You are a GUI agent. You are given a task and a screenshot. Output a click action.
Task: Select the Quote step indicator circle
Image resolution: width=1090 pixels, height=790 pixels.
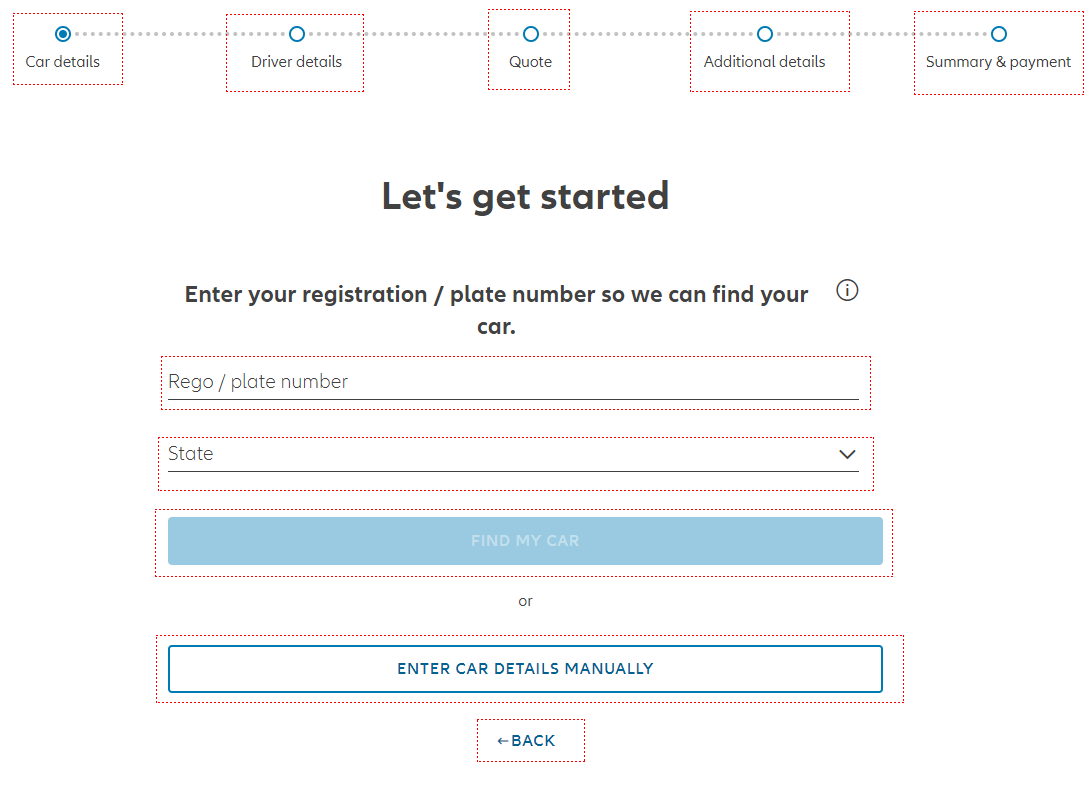pyautogui.click(x=529, y=33)
